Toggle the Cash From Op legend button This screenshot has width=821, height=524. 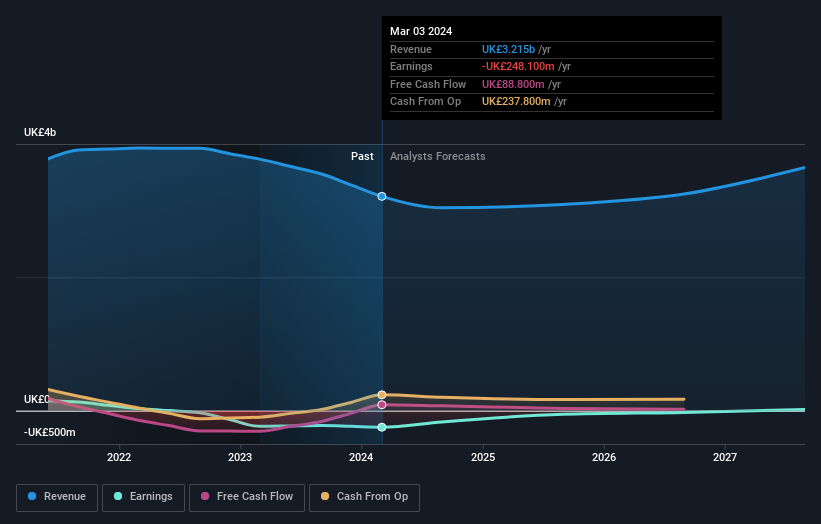pyautogui.click(x=364, y=497)
